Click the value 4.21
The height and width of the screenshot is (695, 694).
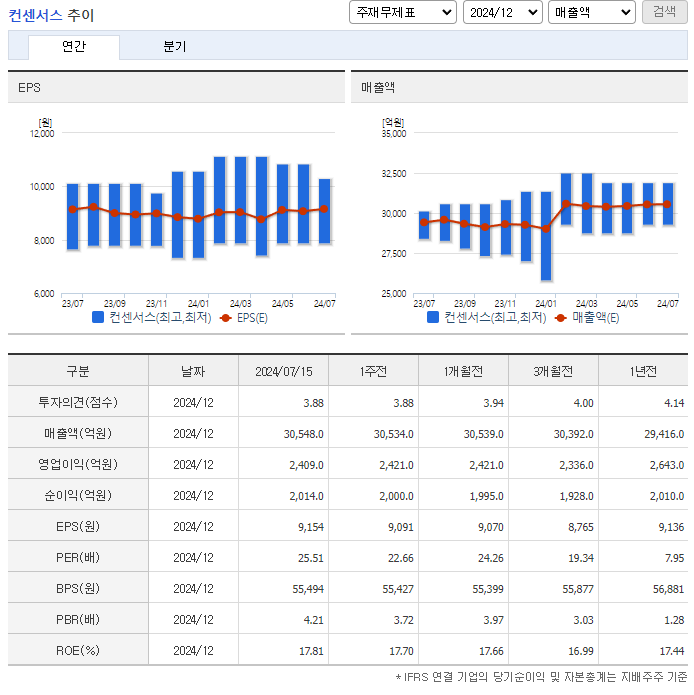click(313, 620)
